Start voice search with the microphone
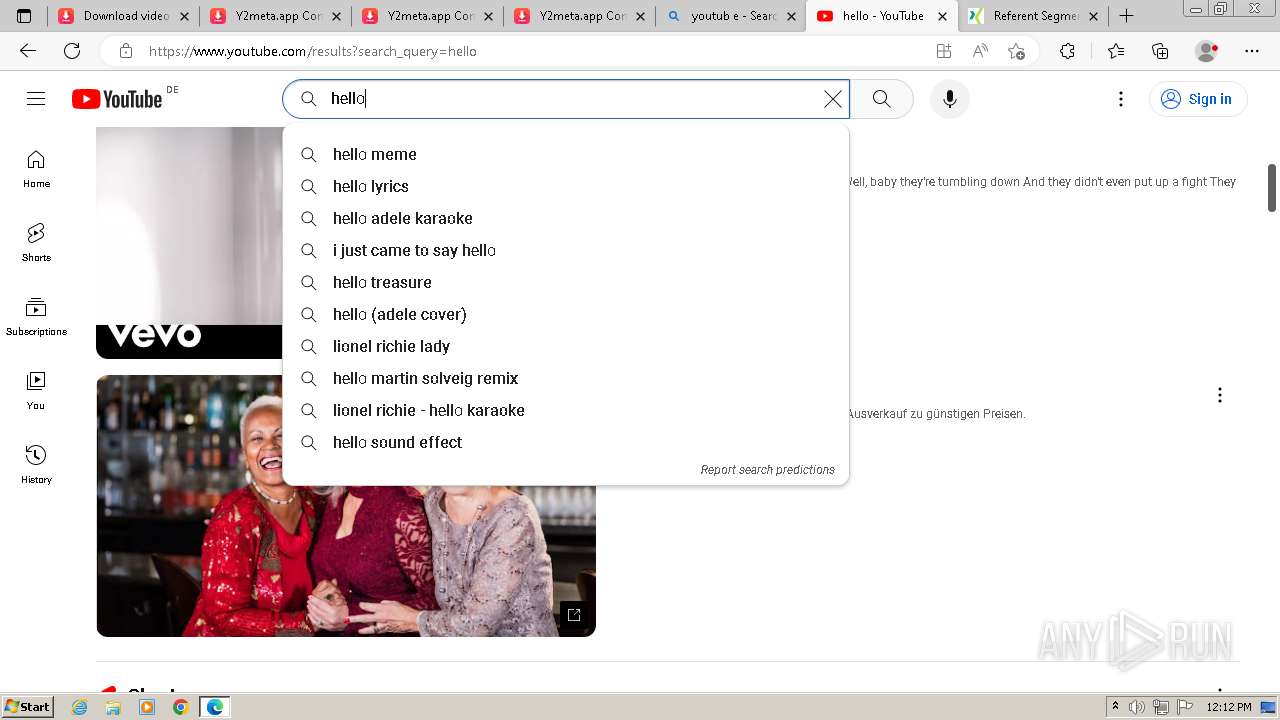1280x720 pixels. coord(950,98)
